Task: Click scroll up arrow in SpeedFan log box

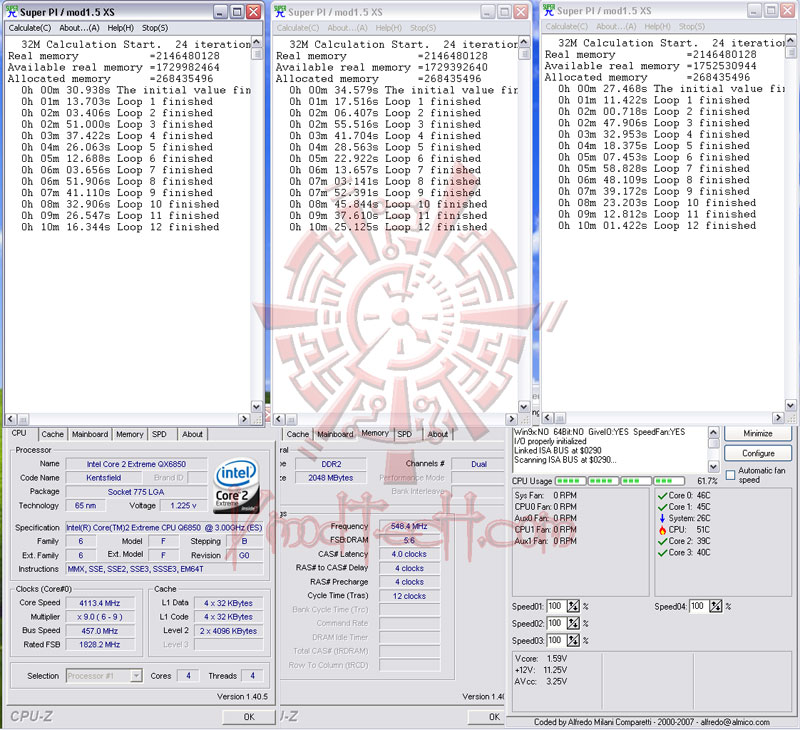Action: tap(713, 433)
